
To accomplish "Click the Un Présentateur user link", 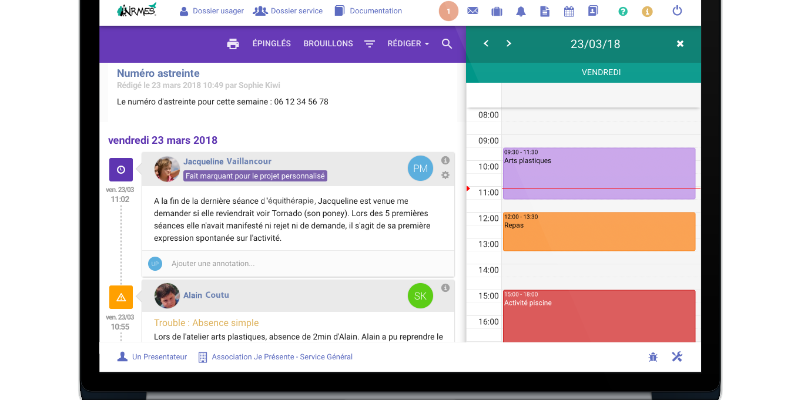I will [152, 357].
